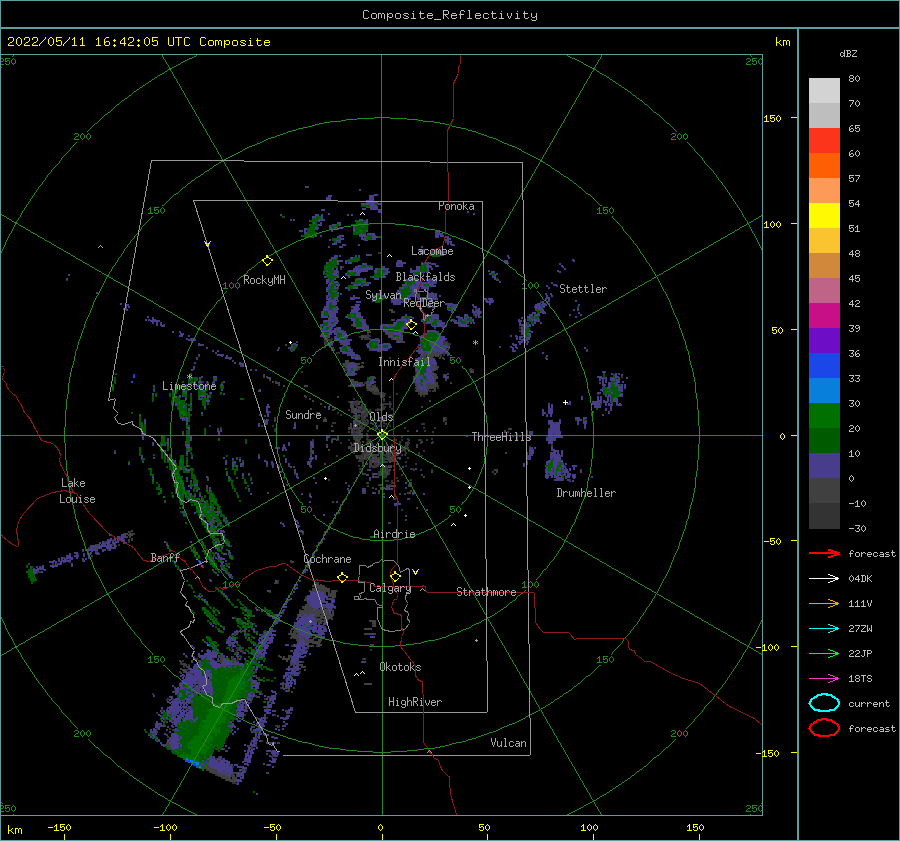The image size is (900, 841).
Task: Click the orange 111V arrow icon
Action: [x=824, y=603]
